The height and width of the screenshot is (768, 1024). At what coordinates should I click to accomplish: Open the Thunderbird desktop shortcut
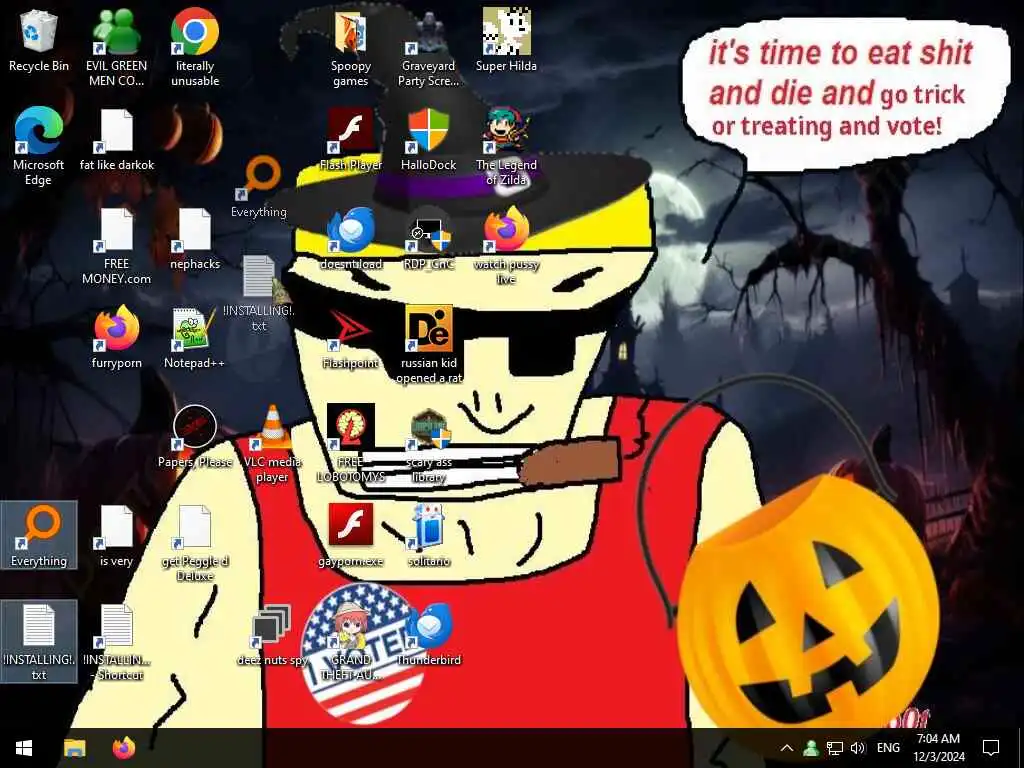tap(428, 635)
